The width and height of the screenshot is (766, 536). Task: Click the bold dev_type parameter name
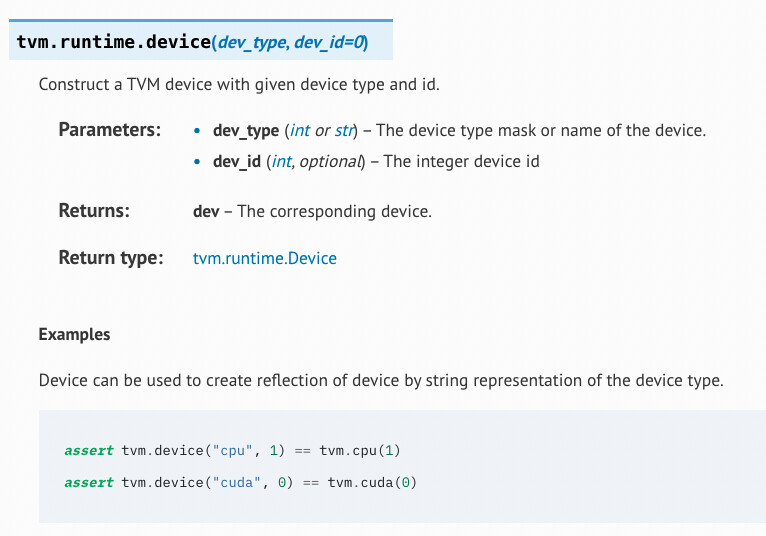[x=246, y=130]
